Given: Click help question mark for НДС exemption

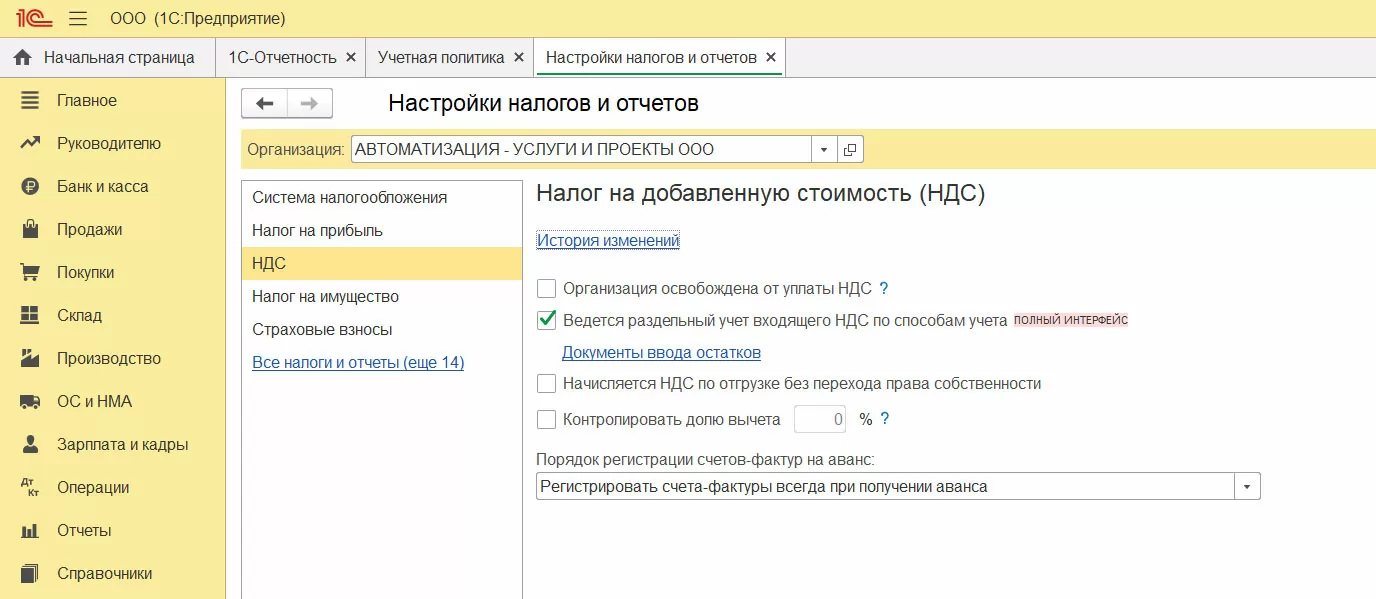Looking at the screenshot, I should point(884,289).
